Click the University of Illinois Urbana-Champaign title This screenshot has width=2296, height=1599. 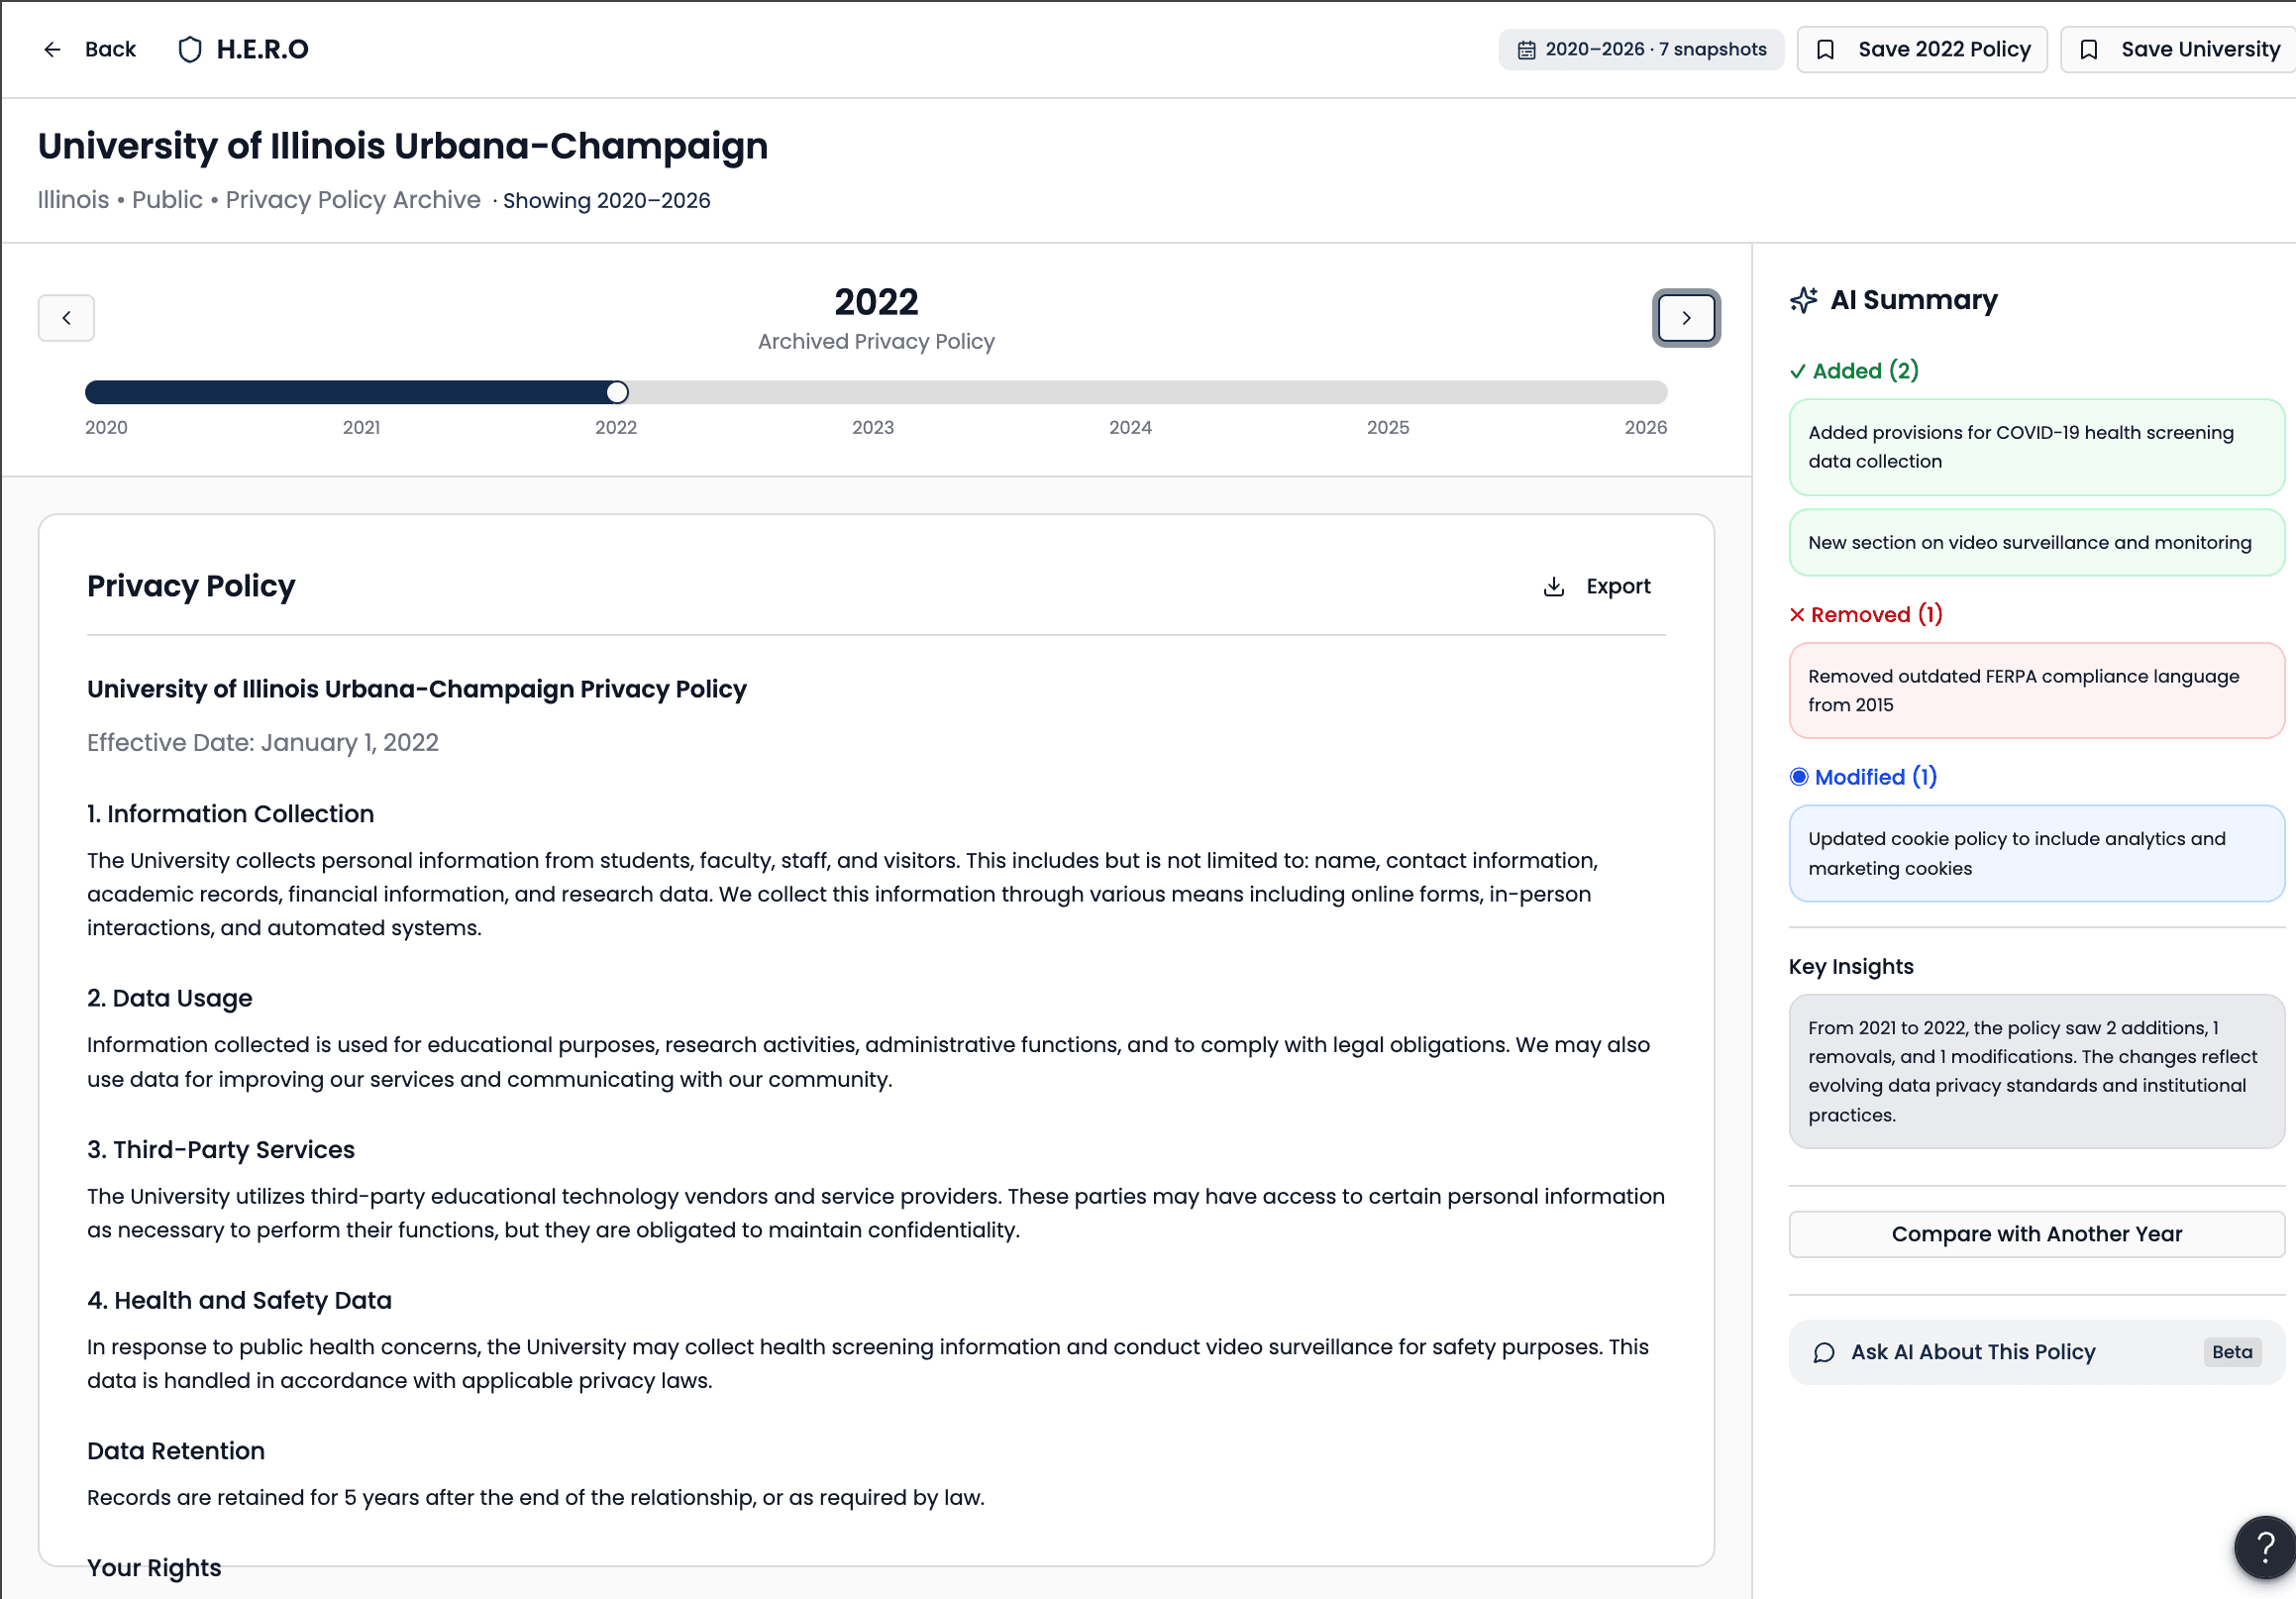[x=403, y=146]
